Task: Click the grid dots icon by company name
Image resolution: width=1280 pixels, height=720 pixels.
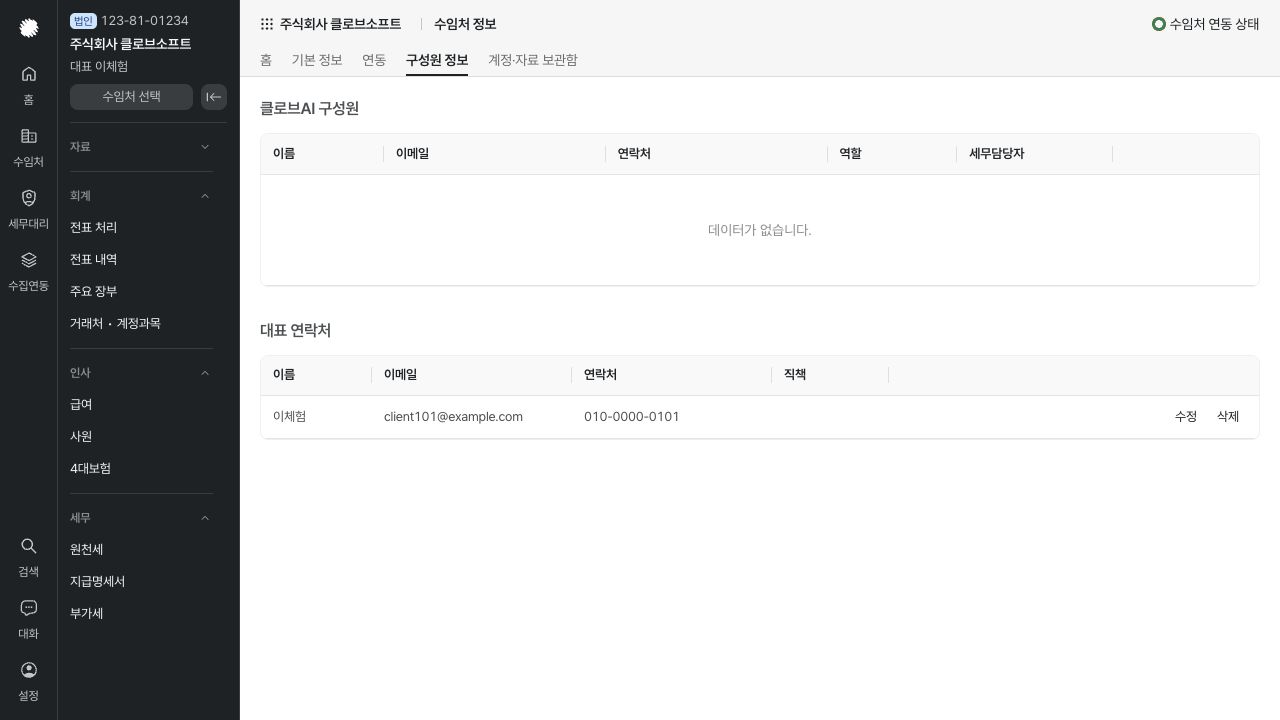Action: click(267, 24)
